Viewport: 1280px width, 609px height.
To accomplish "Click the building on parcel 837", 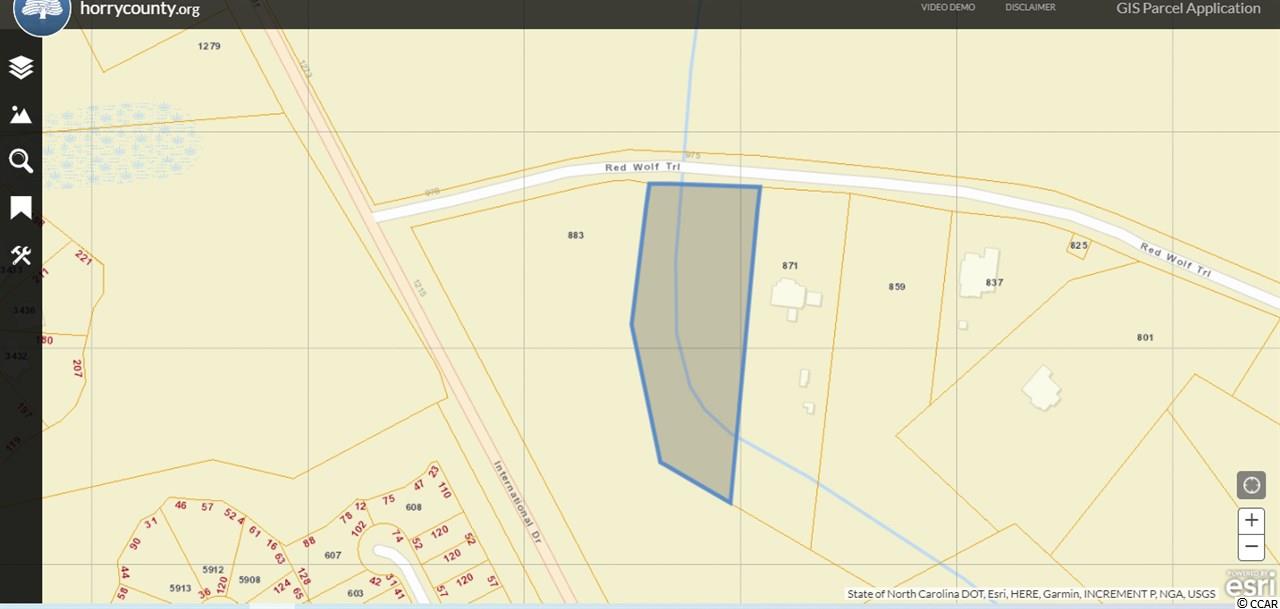I will (x=972, y=275).
